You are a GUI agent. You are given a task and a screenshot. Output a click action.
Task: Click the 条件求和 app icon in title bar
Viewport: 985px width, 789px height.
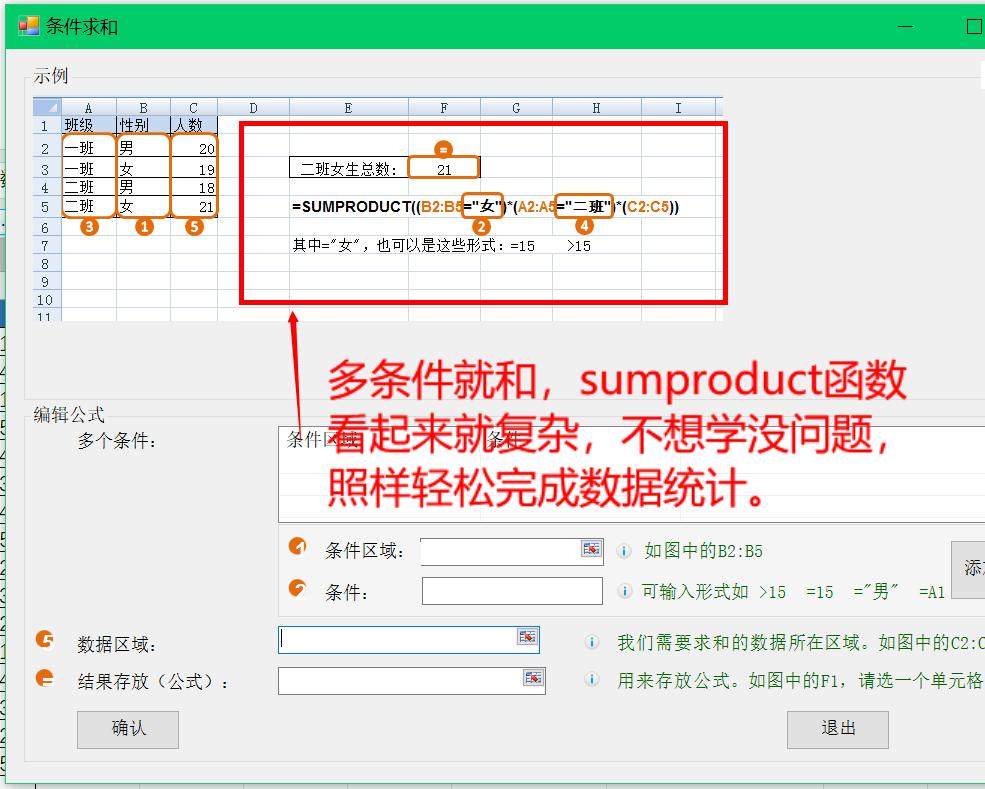tap(29, 26)
